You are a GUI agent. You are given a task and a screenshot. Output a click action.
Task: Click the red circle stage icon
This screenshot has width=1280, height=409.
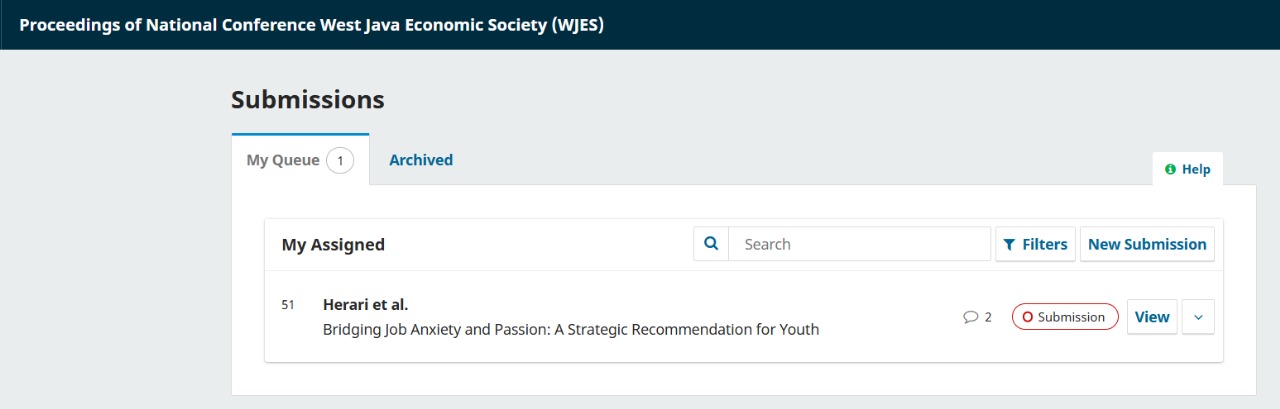1027,317
